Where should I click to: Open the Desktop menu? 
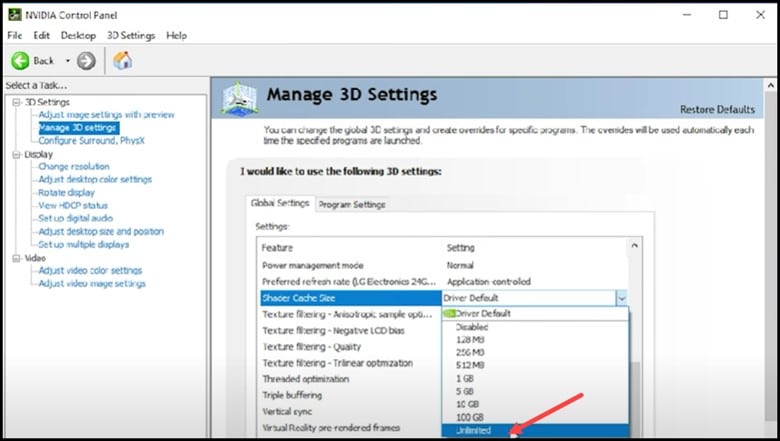point(78,35)
